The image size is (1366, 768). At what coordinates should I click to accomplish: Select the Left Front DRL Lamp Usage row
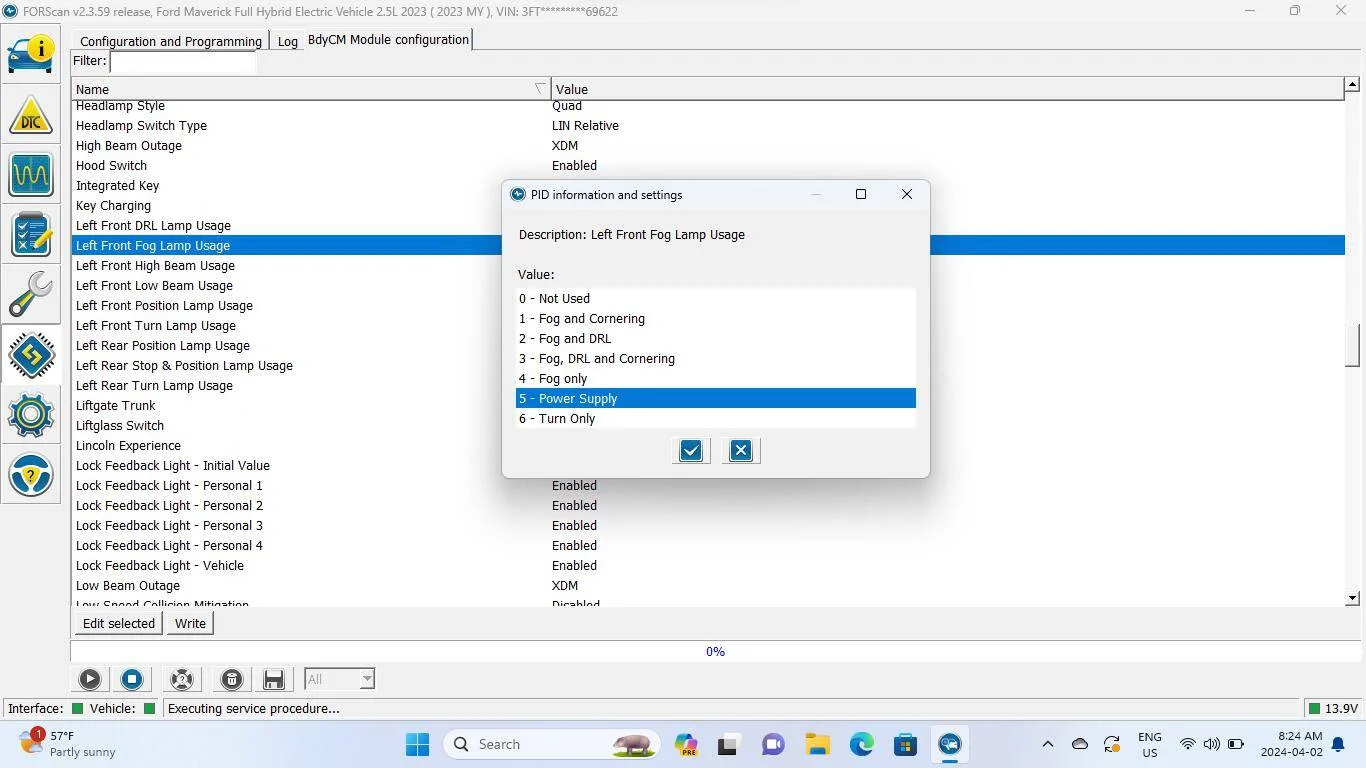708,225
